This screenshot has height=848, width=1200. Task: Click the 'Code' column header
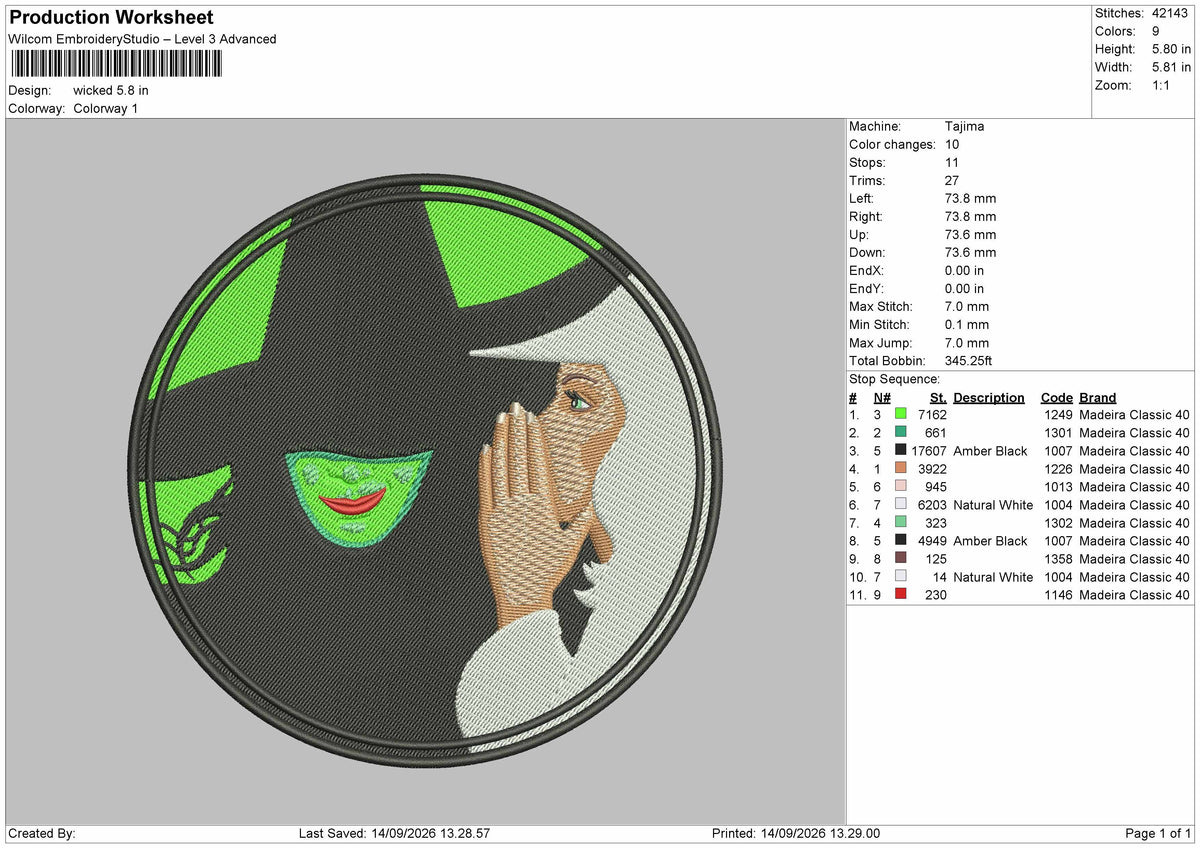(1056, 397)
